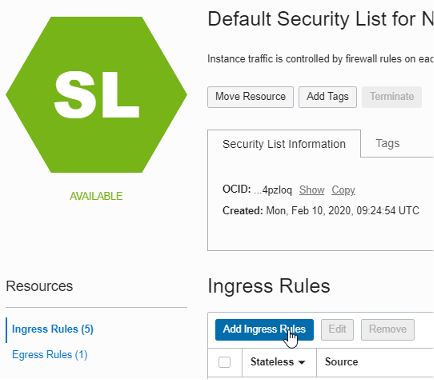Image resolution: width=434 pixels, height=380 pixels.
Task: Switch to the Security List Information tab
Action: [x=284, y=144]
